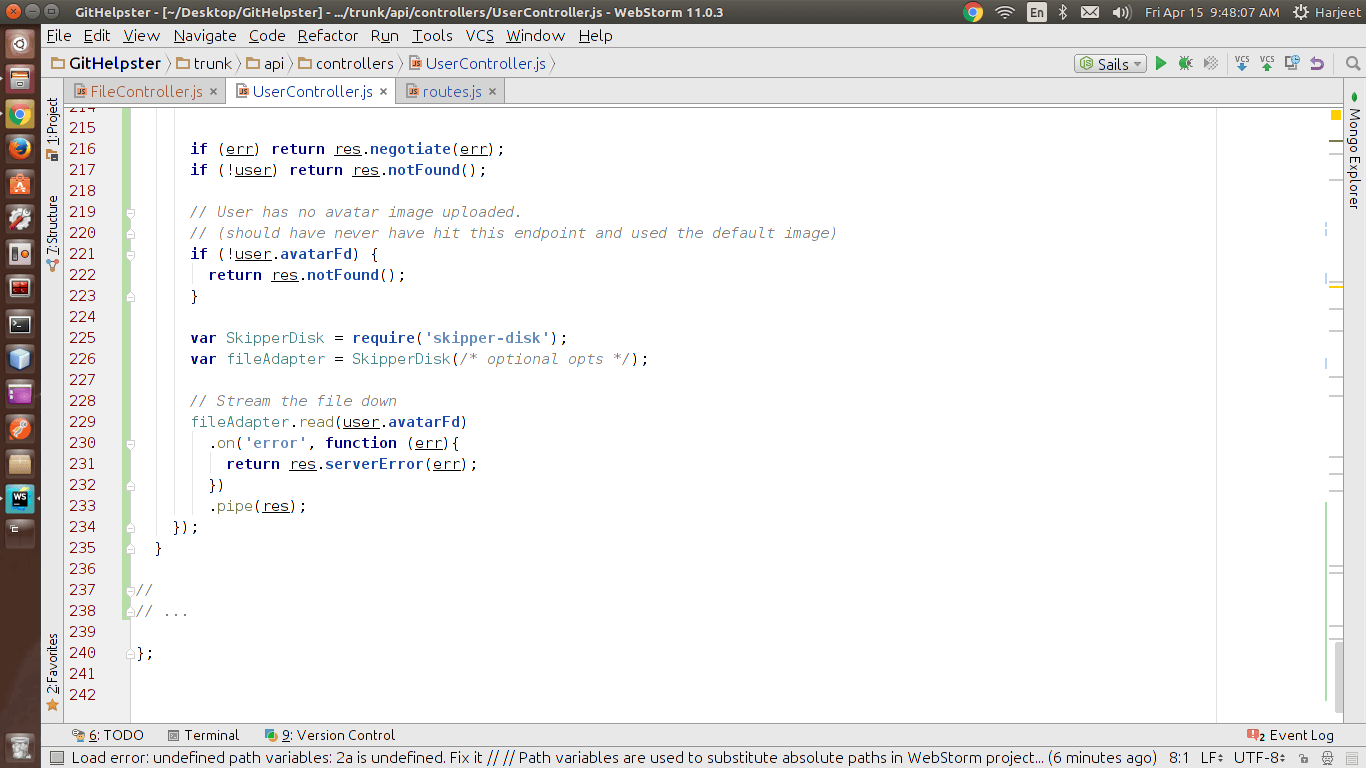Open the Refactor menu
1366x768 pixels.
pos(328,35)
